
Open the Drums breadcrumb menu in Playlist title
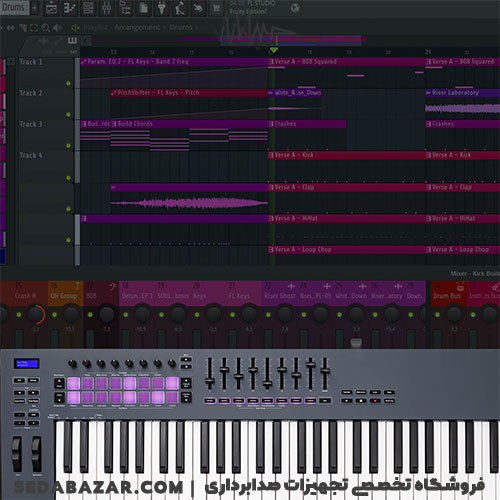pyautogui.click(x=181, y=27)
